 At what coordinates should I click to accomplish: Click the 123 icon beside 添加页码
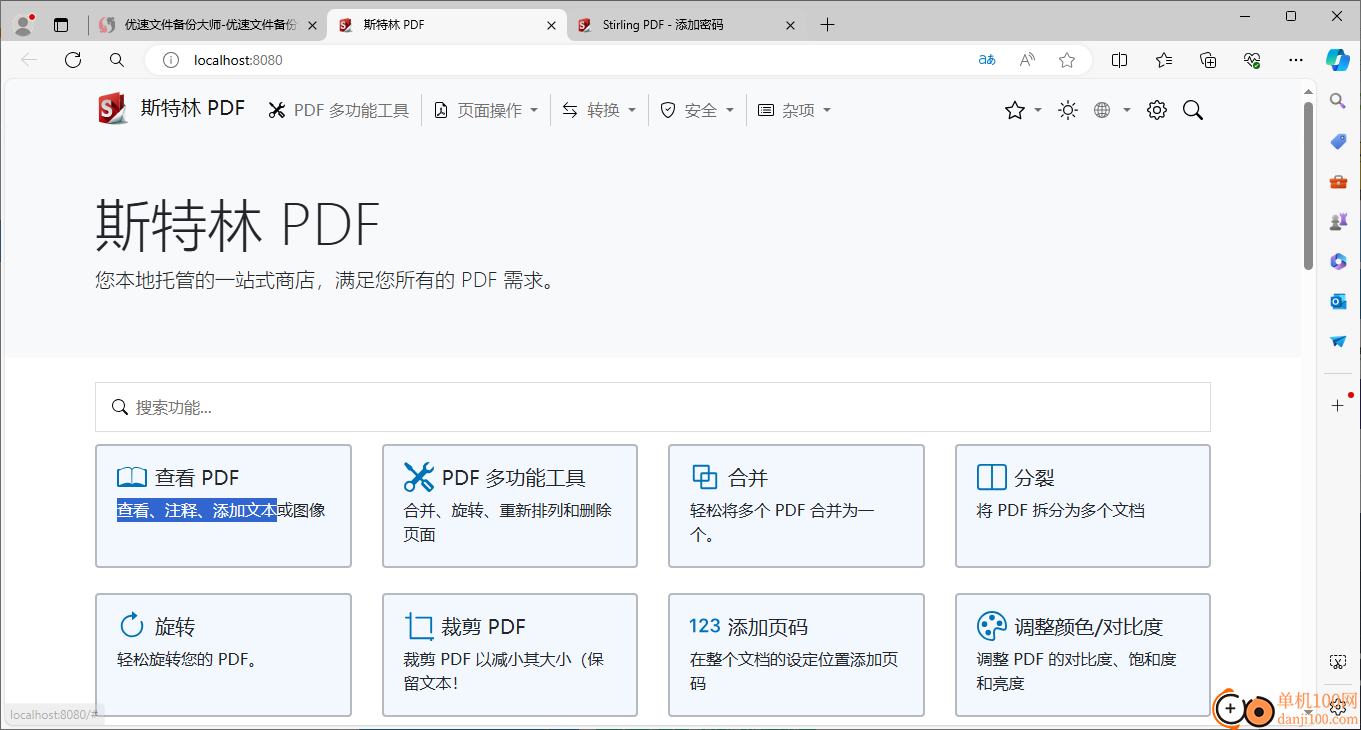point(705,626)
